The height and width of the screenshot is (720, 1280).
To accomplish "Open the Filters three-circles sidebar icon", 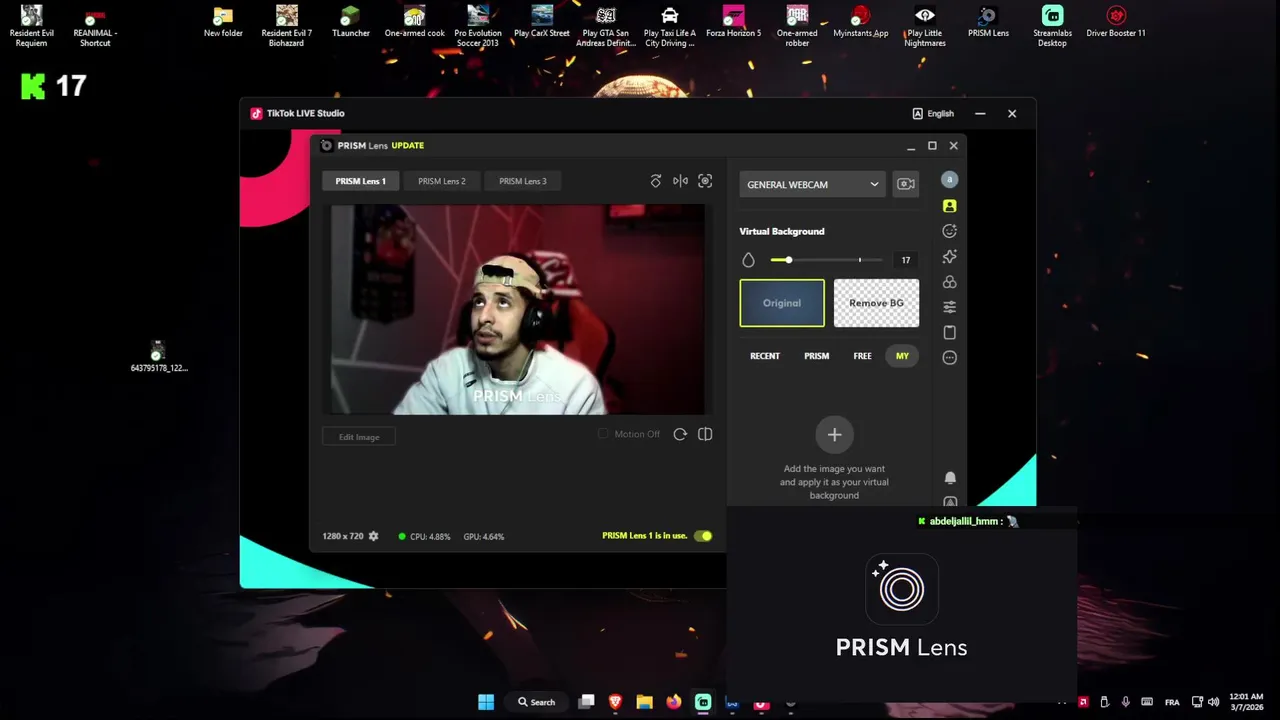I will click(x=949, y=282).
